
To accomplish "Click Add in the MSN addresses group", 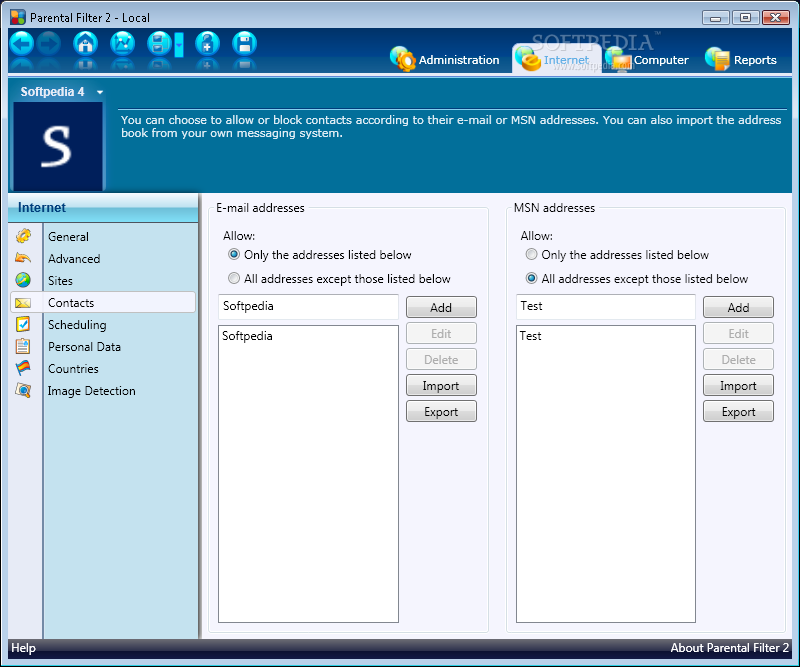I will tap(738, 307).
